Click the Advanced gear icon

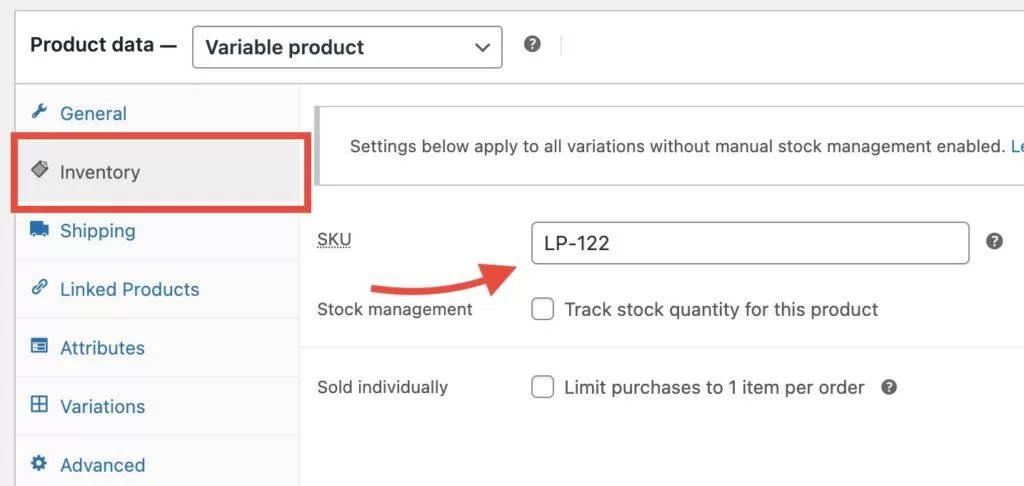pyautogui.click(x=40, y=464)
